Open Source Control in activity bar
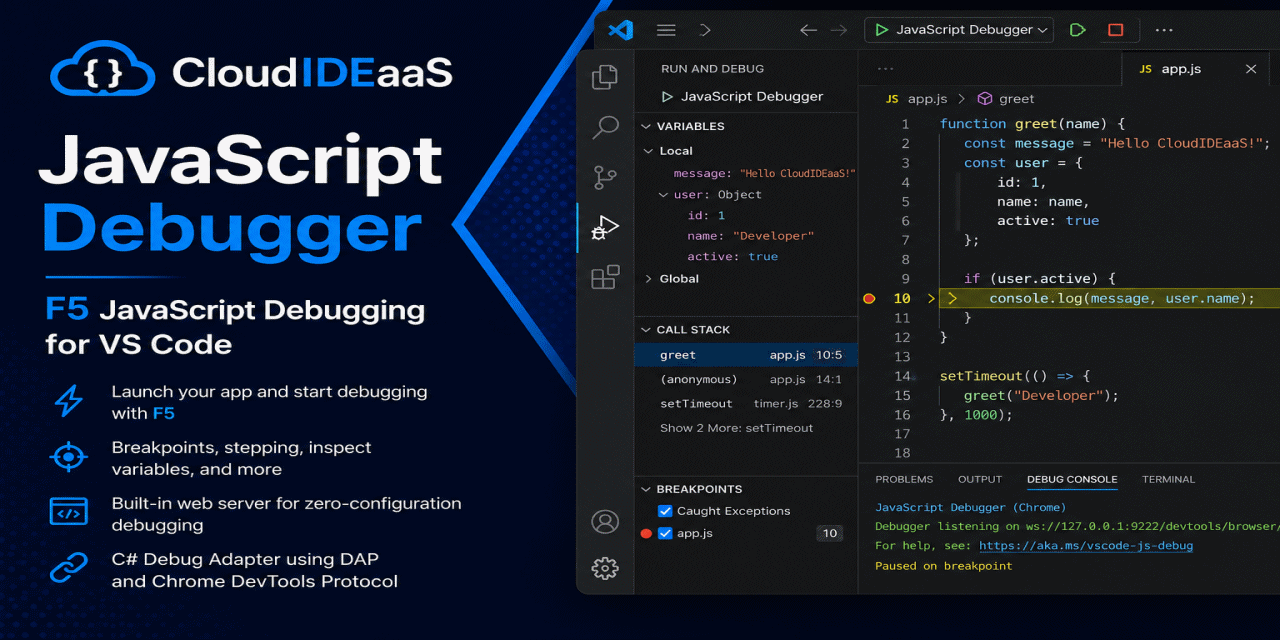Image resolution: width=1280 pixels, height=640 pixels. pos(605,178)
